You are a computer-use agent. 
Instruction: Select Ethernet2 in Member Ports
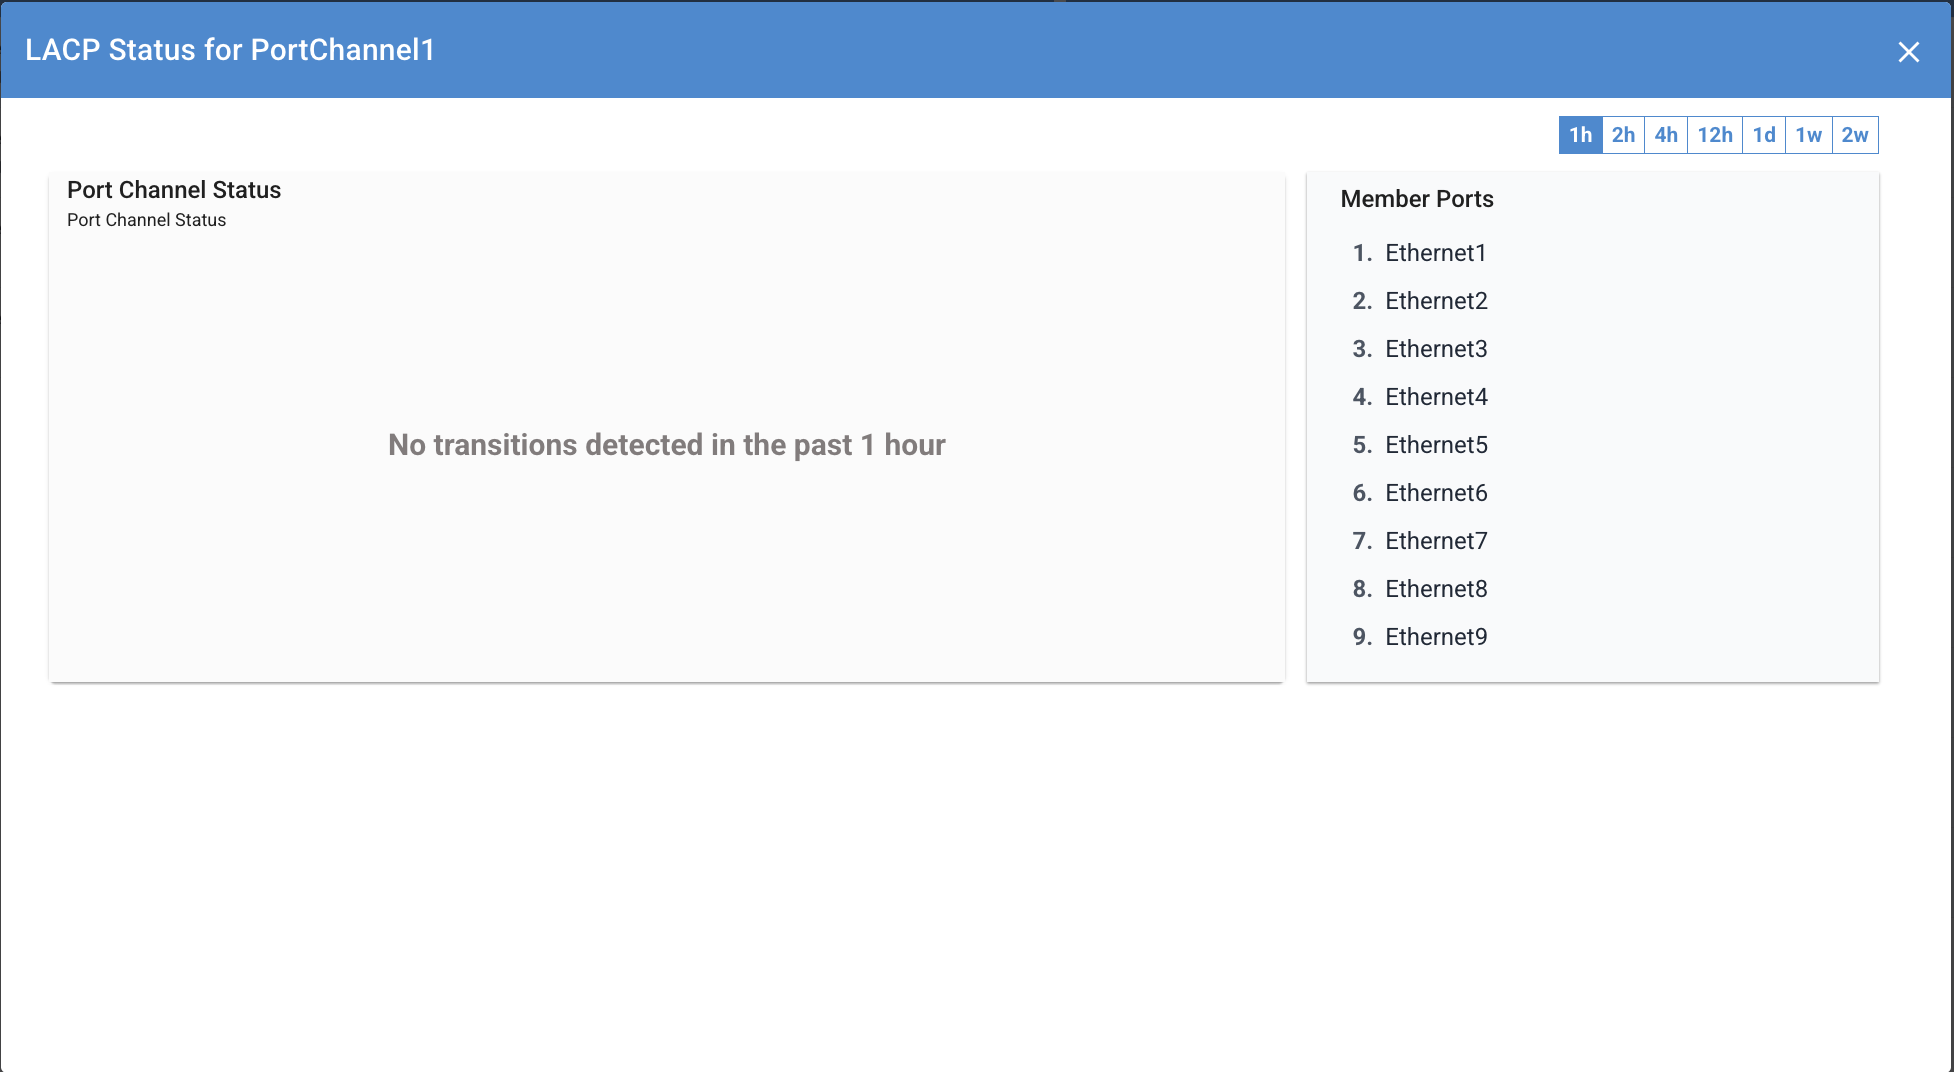coord(1436,301)
